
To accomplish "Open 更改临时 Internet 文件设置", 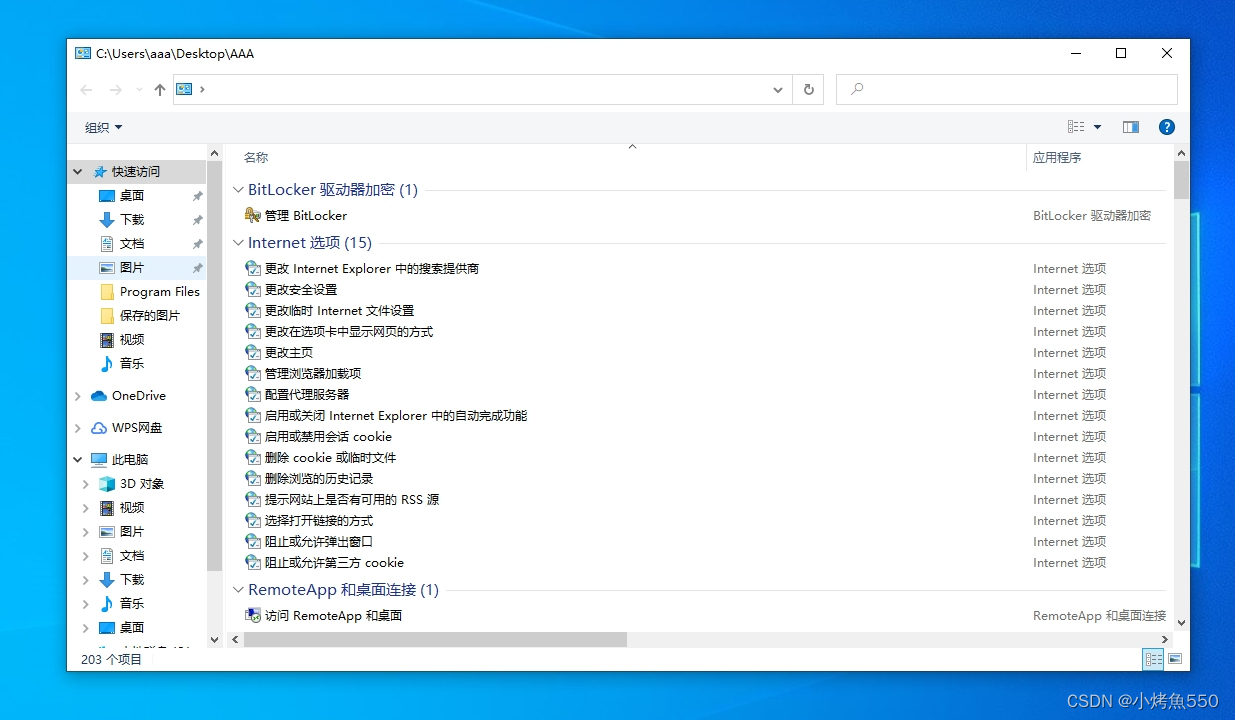I will [x=339, y=310].
